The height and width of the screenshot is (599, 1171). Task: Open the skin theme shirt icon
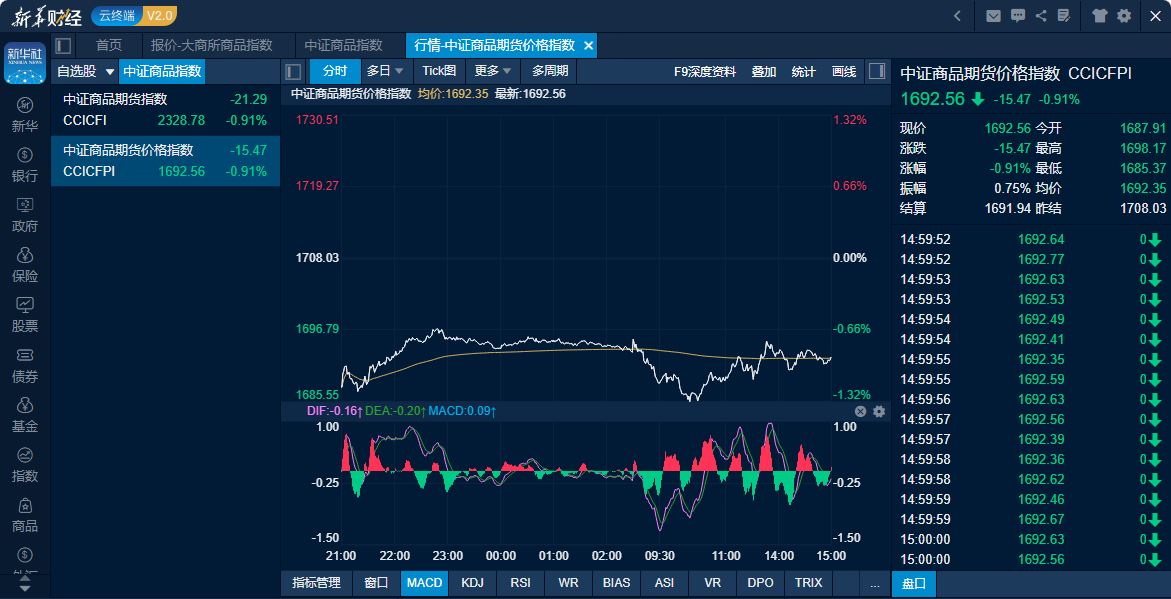pyautogui.click(x=1099, y=16)
